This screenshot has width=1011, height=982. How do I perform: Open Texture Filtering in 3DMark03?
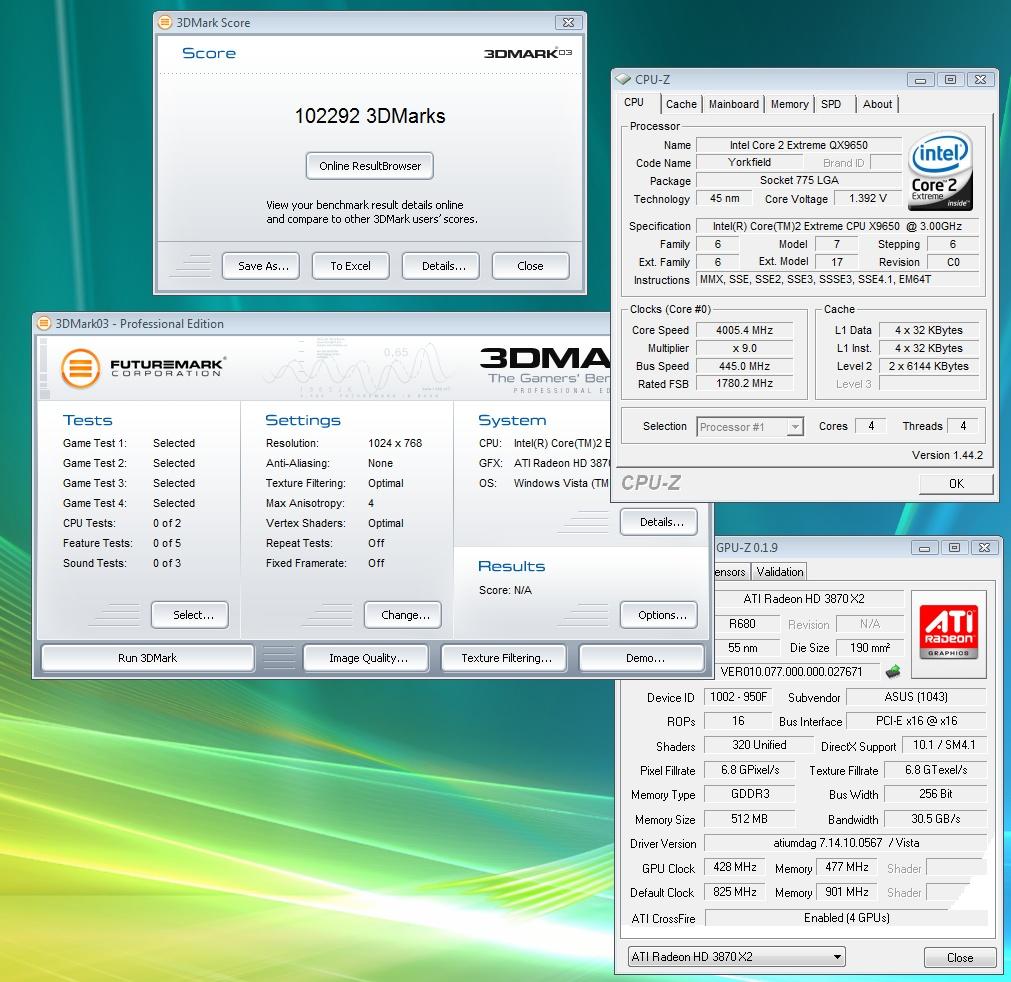[504, 658]
